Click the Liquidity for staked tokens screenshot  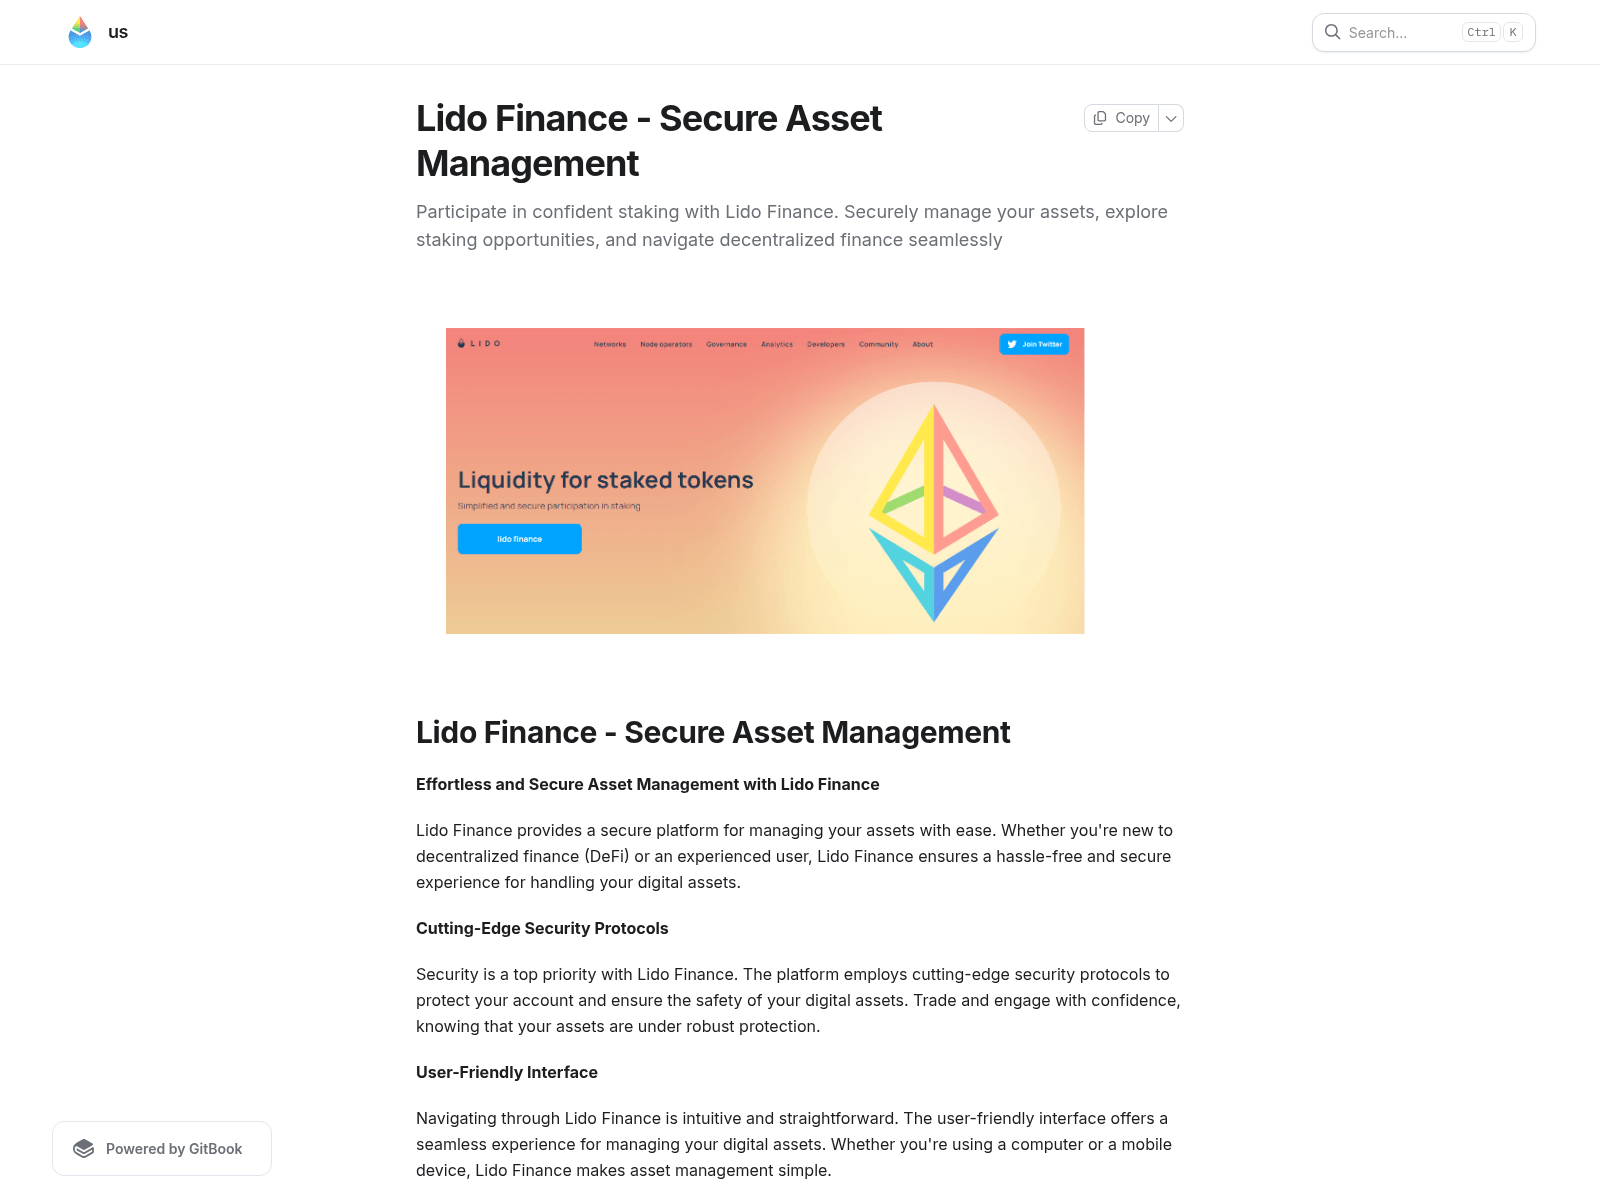[764, 480]
